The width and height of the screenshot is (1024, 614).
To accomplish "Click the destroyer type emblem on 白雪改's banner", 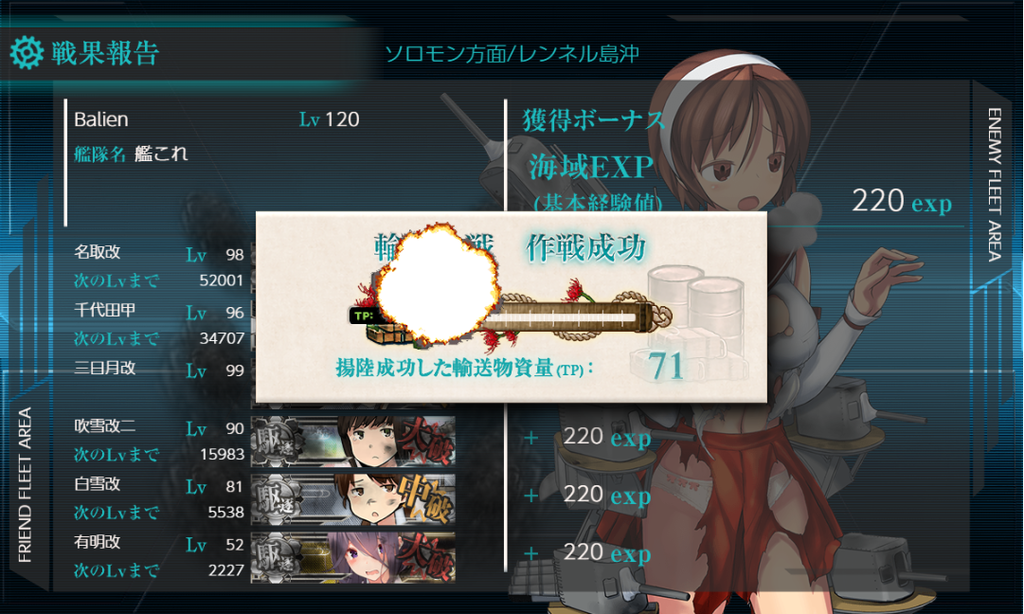I will click(277, 500).
